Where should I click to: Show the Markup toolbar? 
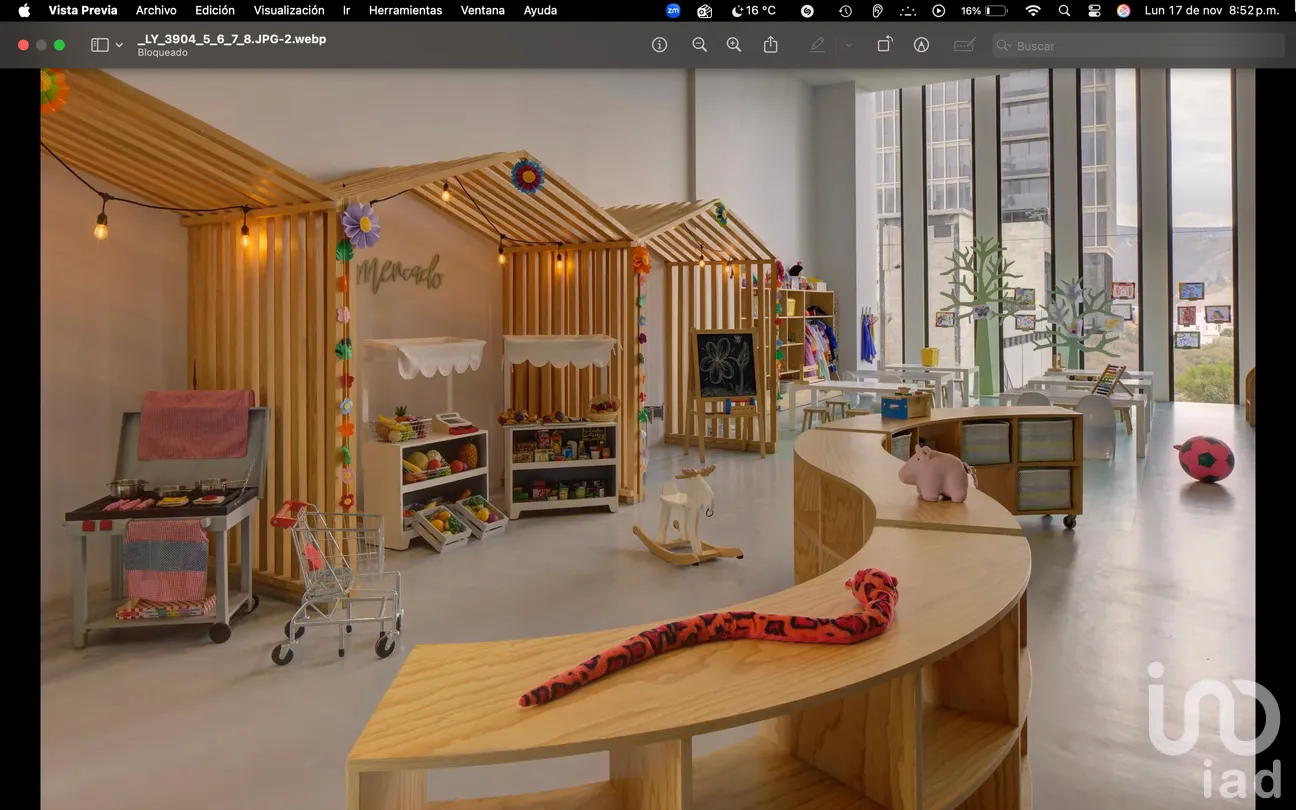921,45
